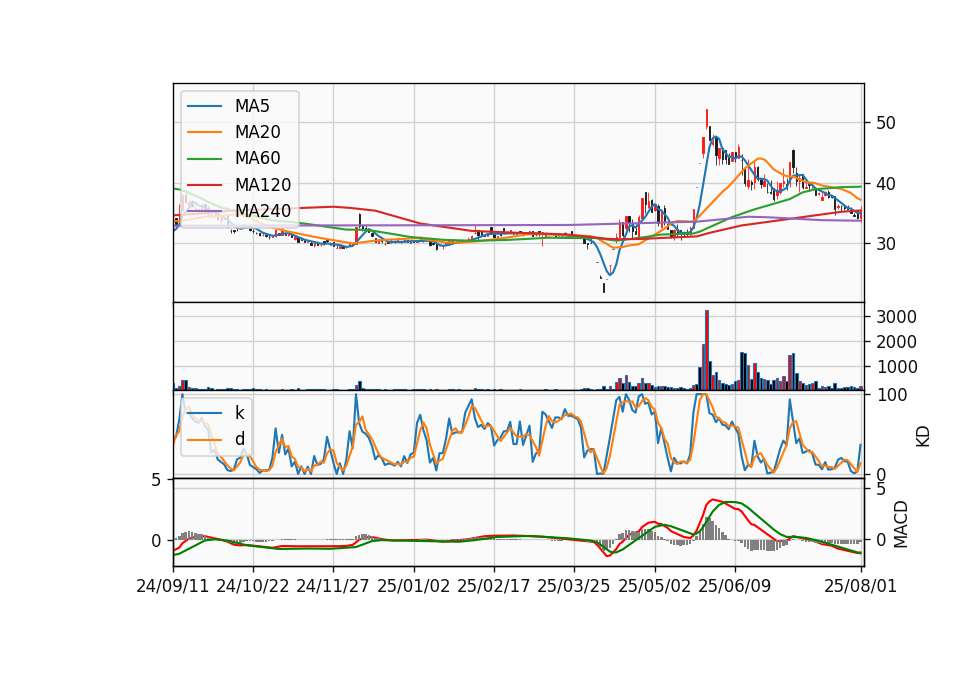Click the 25/06/09 date axis label
The image size is (960, 690).
click(735, 586)
